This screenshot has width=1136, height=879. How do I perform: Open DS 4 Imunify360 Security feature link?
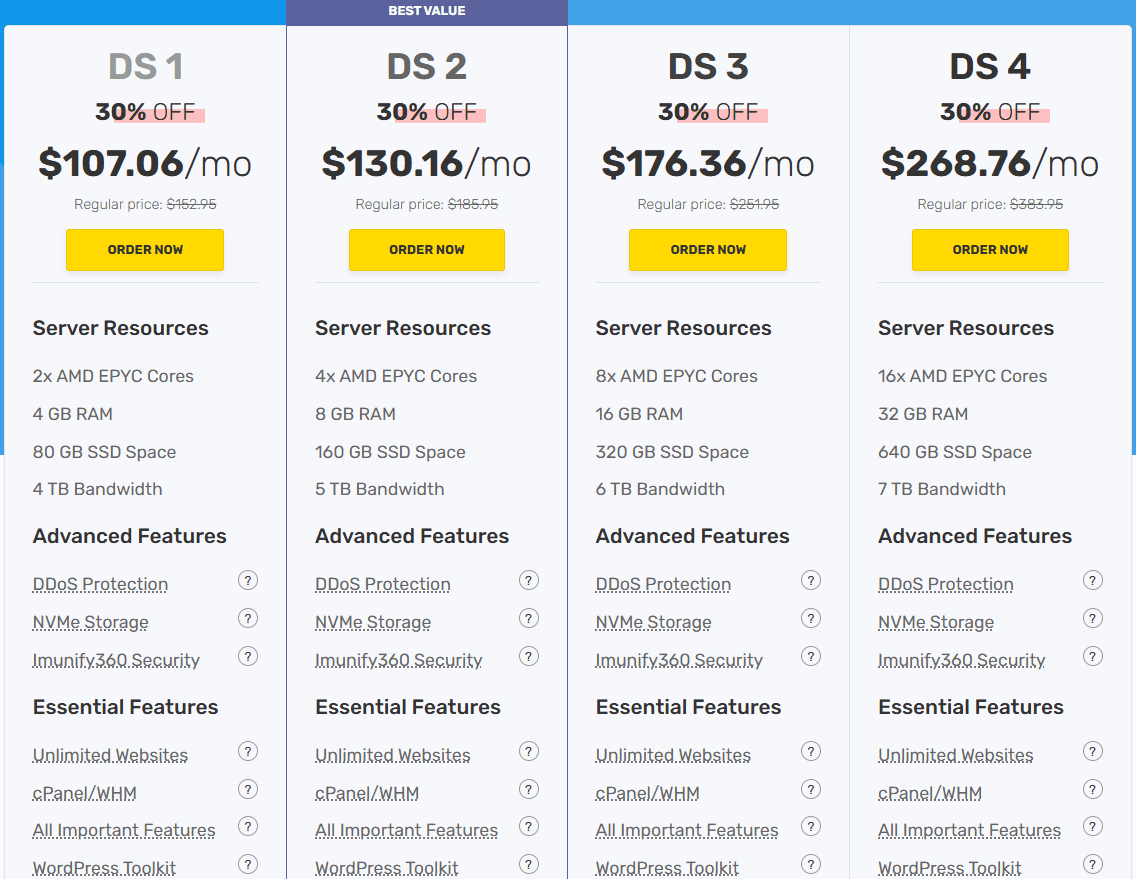click(961, 661)
